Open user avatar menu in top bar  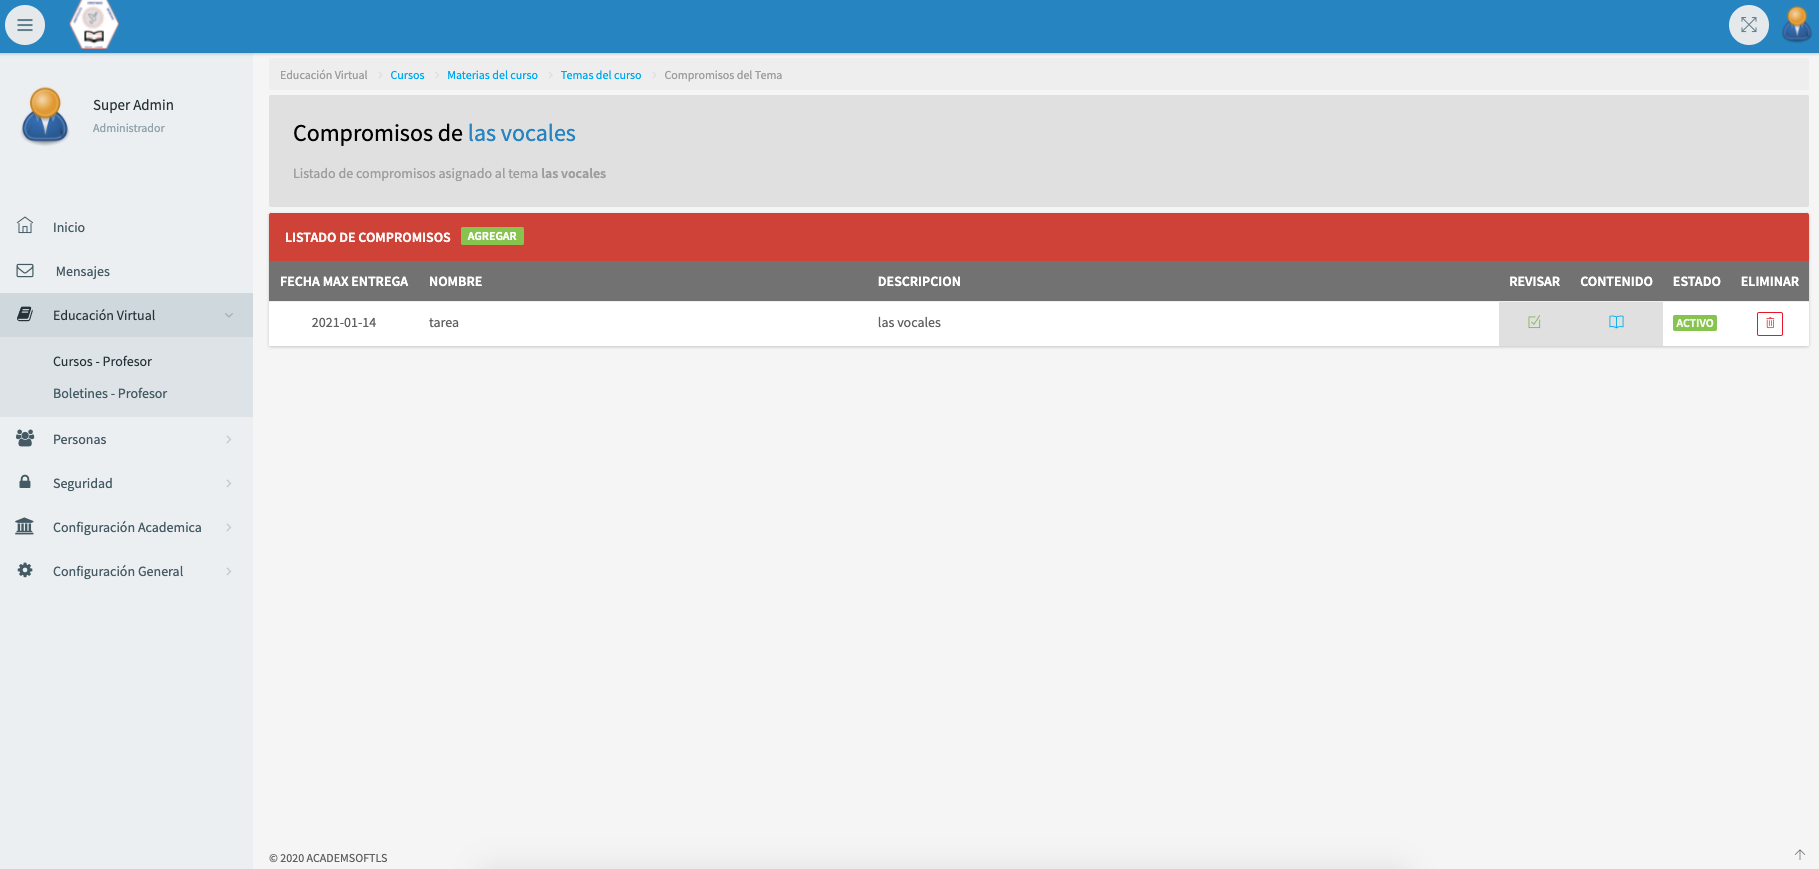pyautogui.click(x=1796, y=25)
